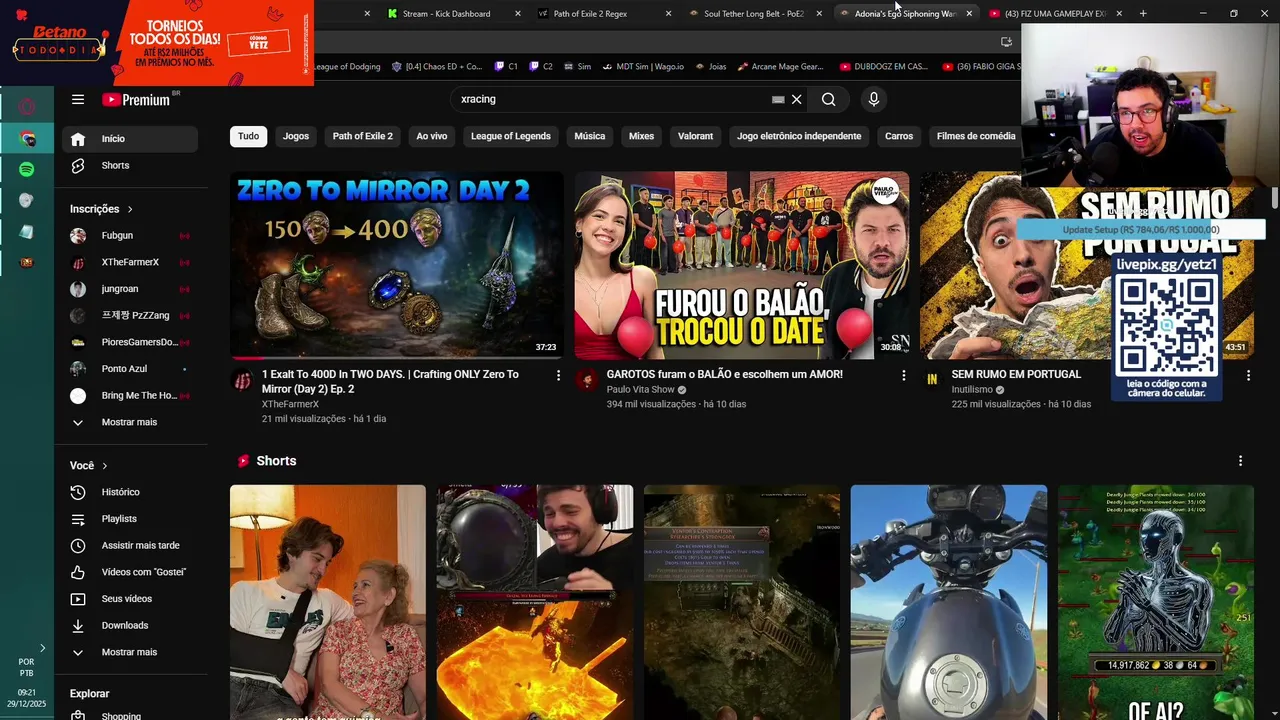This screenshot has width=1280, height=720.
Task: Play the Zero To Mirror Day 2 thumbnail
Action: tap(397, 265)
